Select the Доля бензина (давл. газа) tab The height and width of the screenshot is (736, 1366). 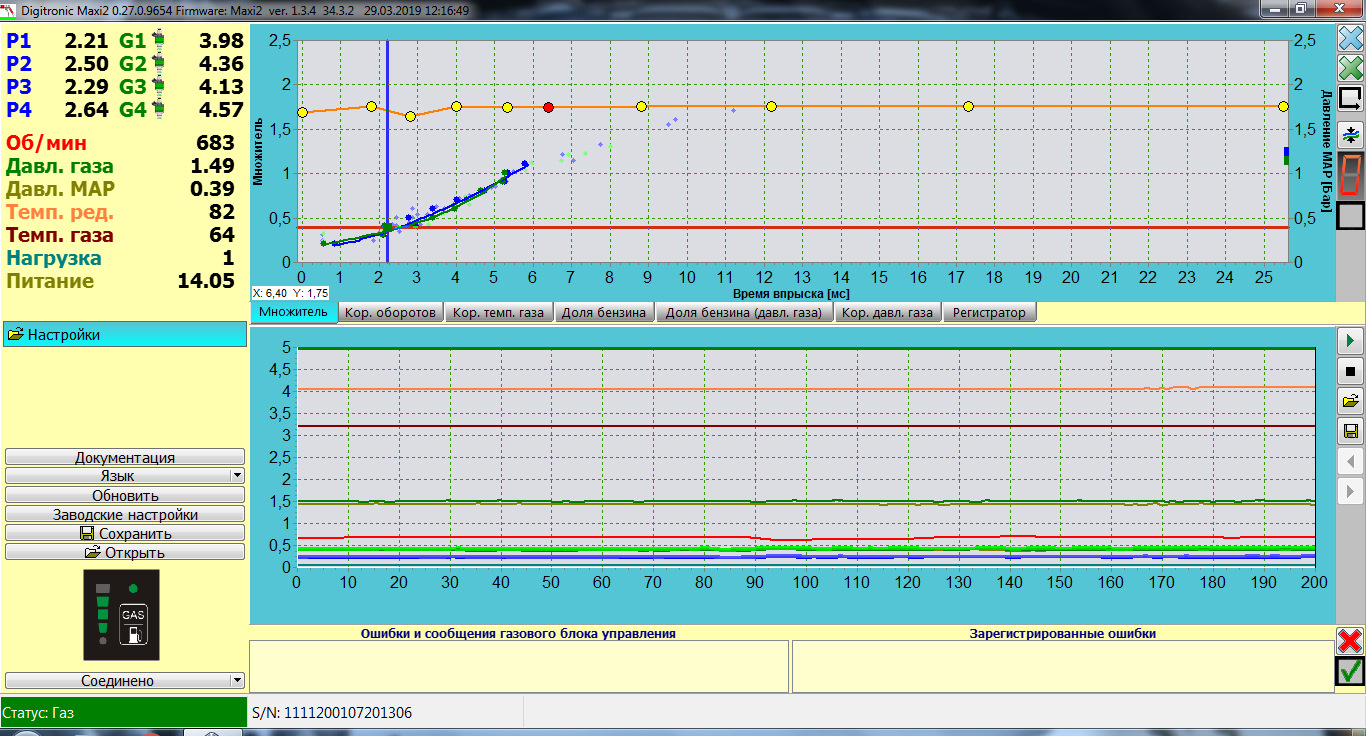(744, 313)
